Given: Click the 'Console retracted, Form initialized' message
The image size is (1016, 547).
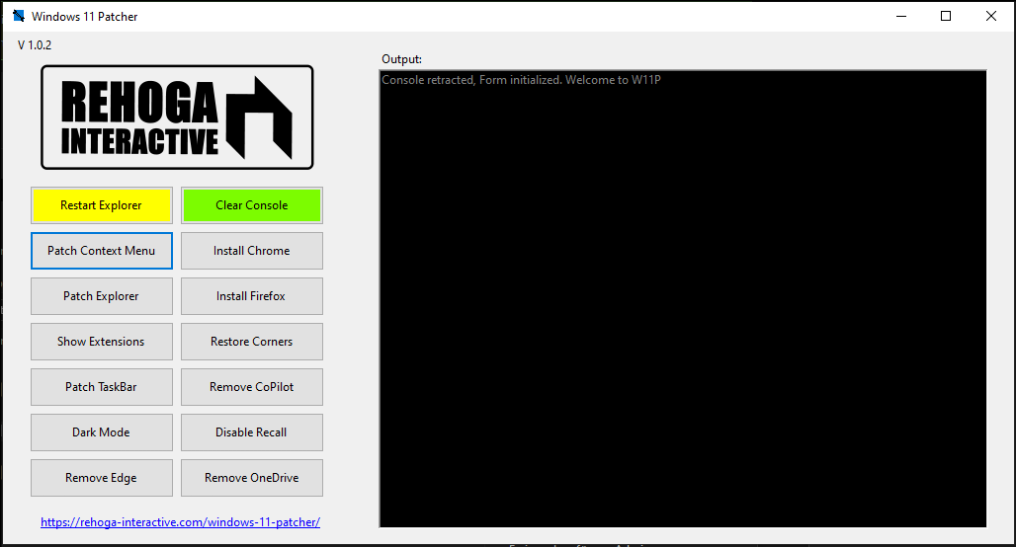Looking at the screenshot, I should [x=521, y=80].
